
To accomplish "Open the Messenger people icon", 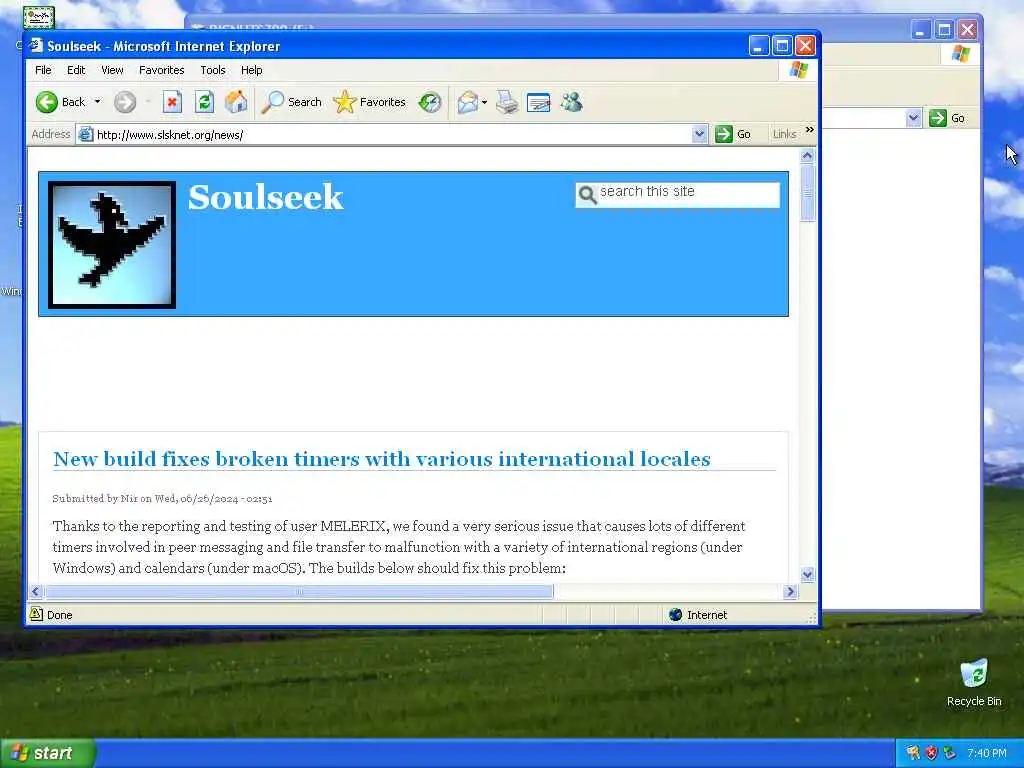I will click(571, 102).
